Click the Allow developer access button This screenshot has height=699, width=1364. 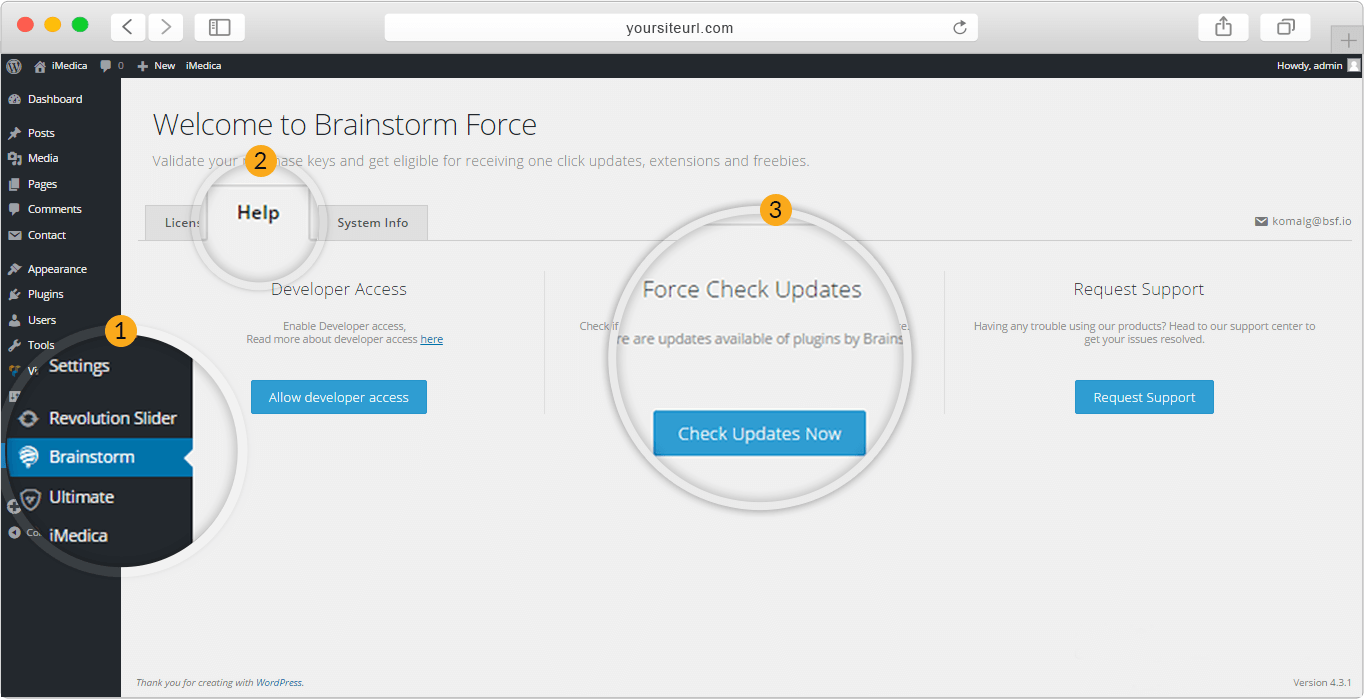(x=339, y=397)
